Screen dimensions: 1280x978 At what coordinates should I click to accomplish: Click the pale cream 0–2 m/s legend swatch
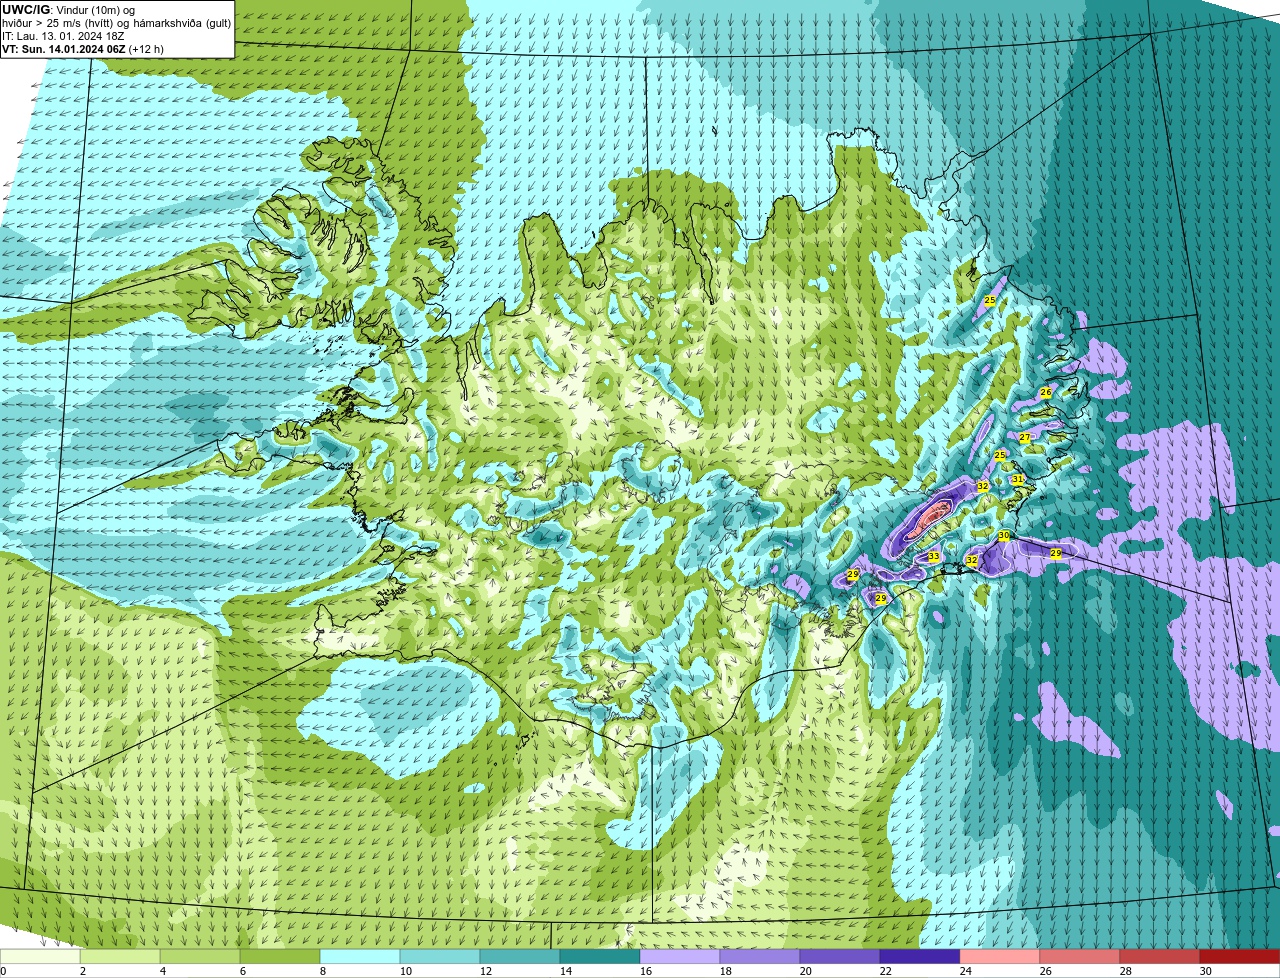pyautogui.click(x=40, y=956)
